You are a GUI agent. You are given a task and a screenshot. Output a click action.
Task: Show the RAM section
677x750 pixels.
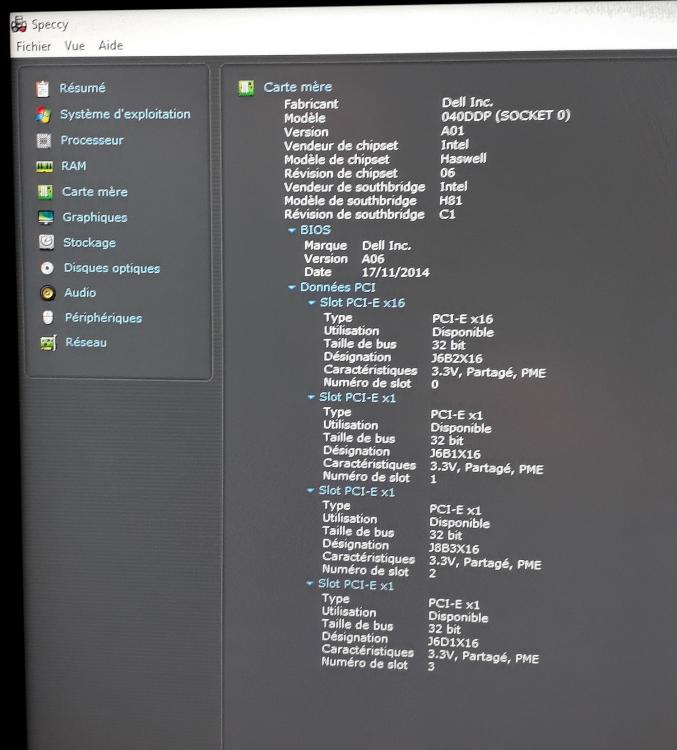[x=74, y=166]
